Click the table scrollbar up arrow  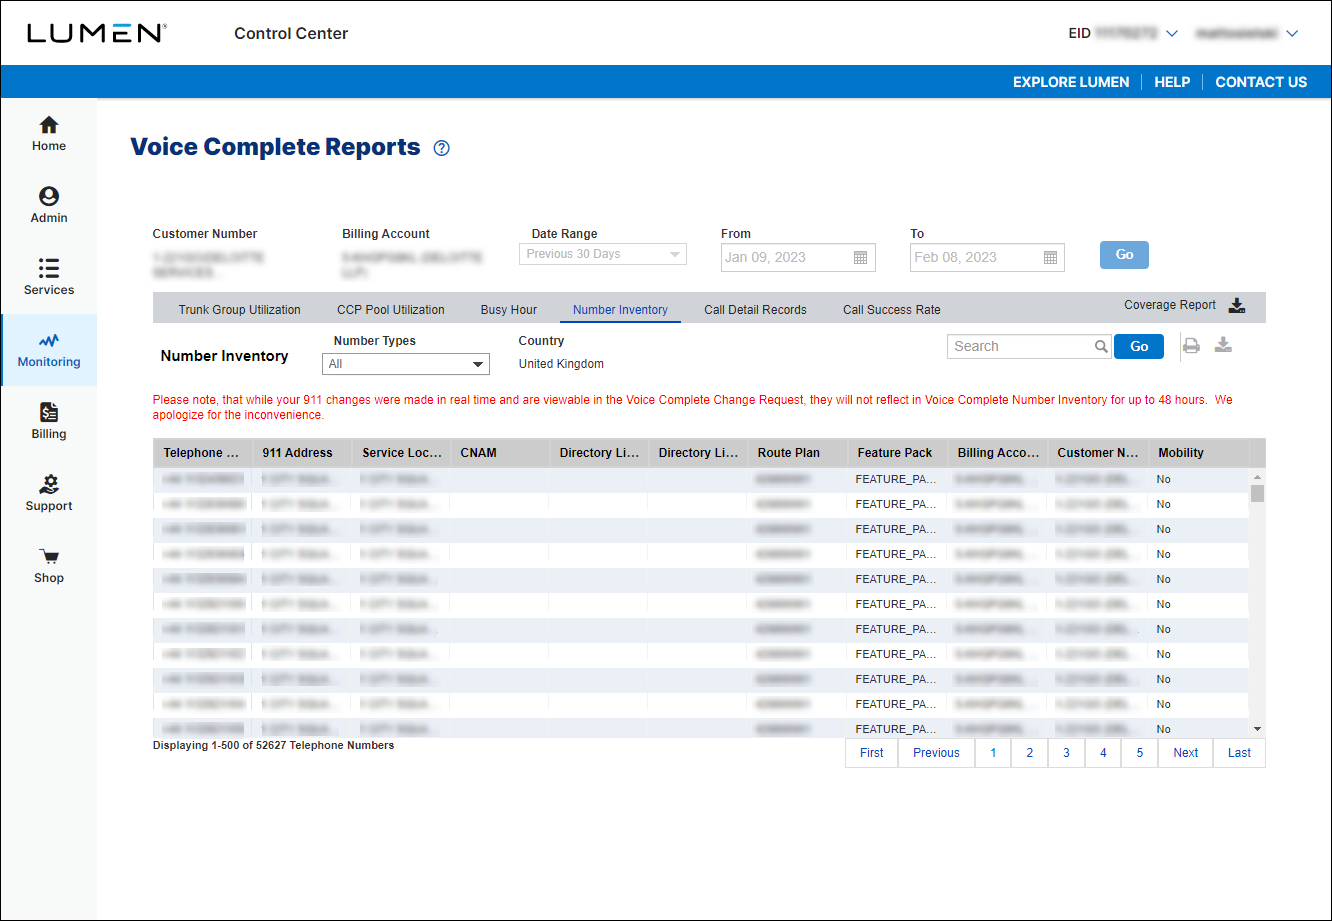tap(1257, 477)
